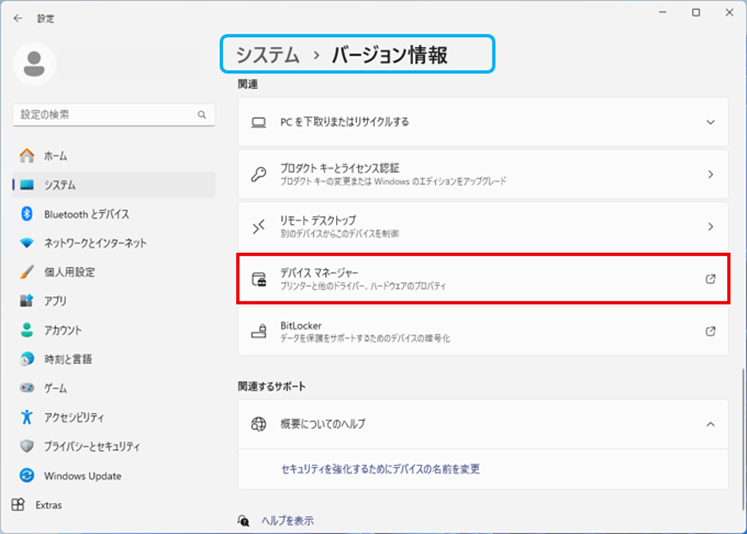Open Bluetooth とデバイス settings
This screenshot has width=747, height=534.
114,214
